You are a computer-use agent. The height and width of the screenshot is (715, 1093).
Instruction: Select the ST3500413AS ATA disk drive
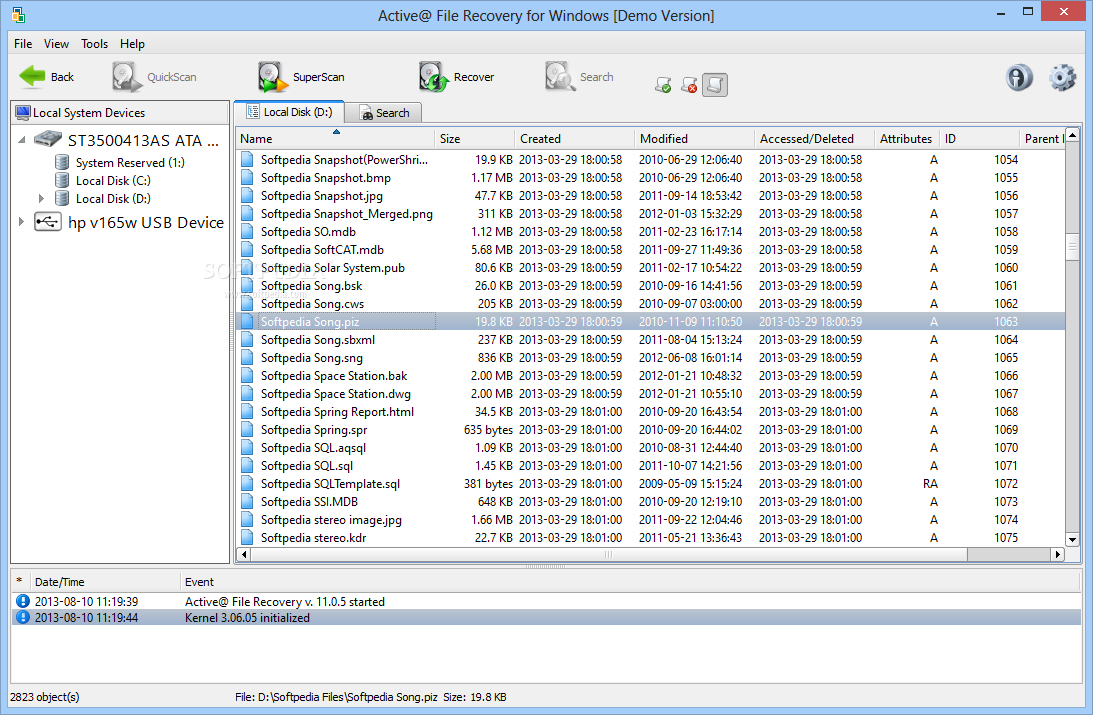click(127, 140)
